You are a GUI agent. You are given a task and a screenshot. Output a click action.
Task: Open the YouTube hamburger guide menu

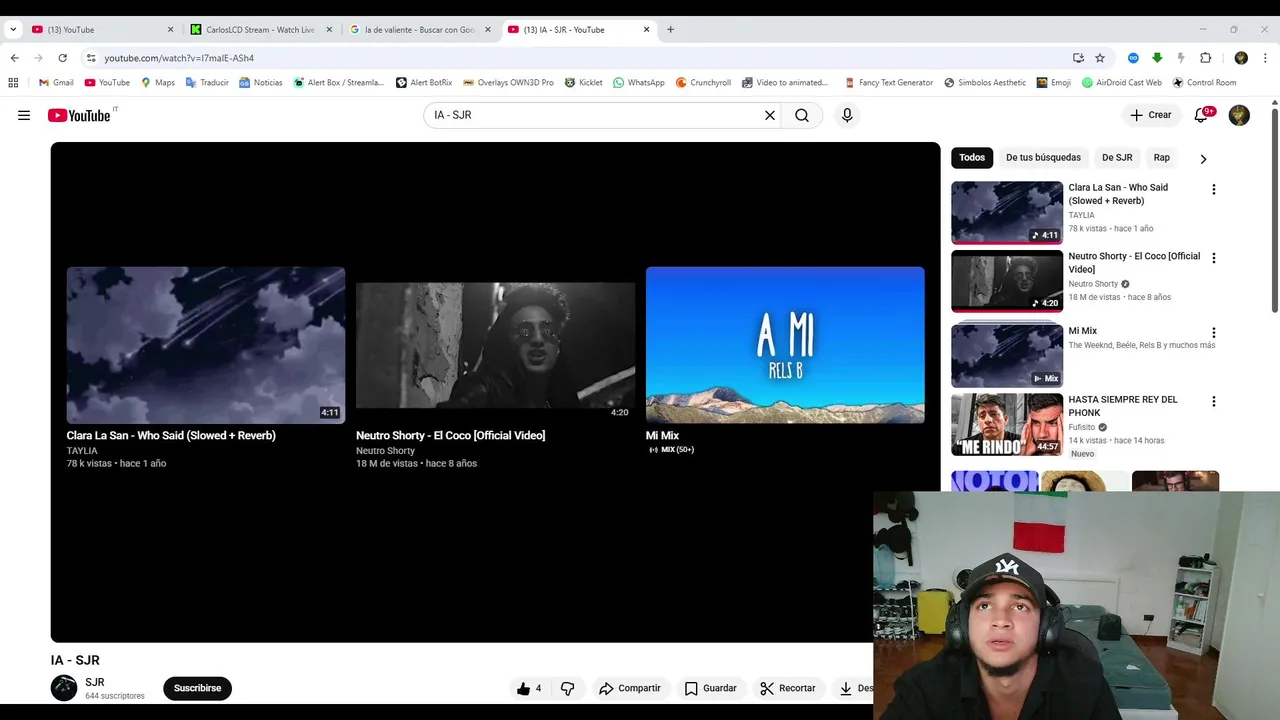[x=24, y=115]
